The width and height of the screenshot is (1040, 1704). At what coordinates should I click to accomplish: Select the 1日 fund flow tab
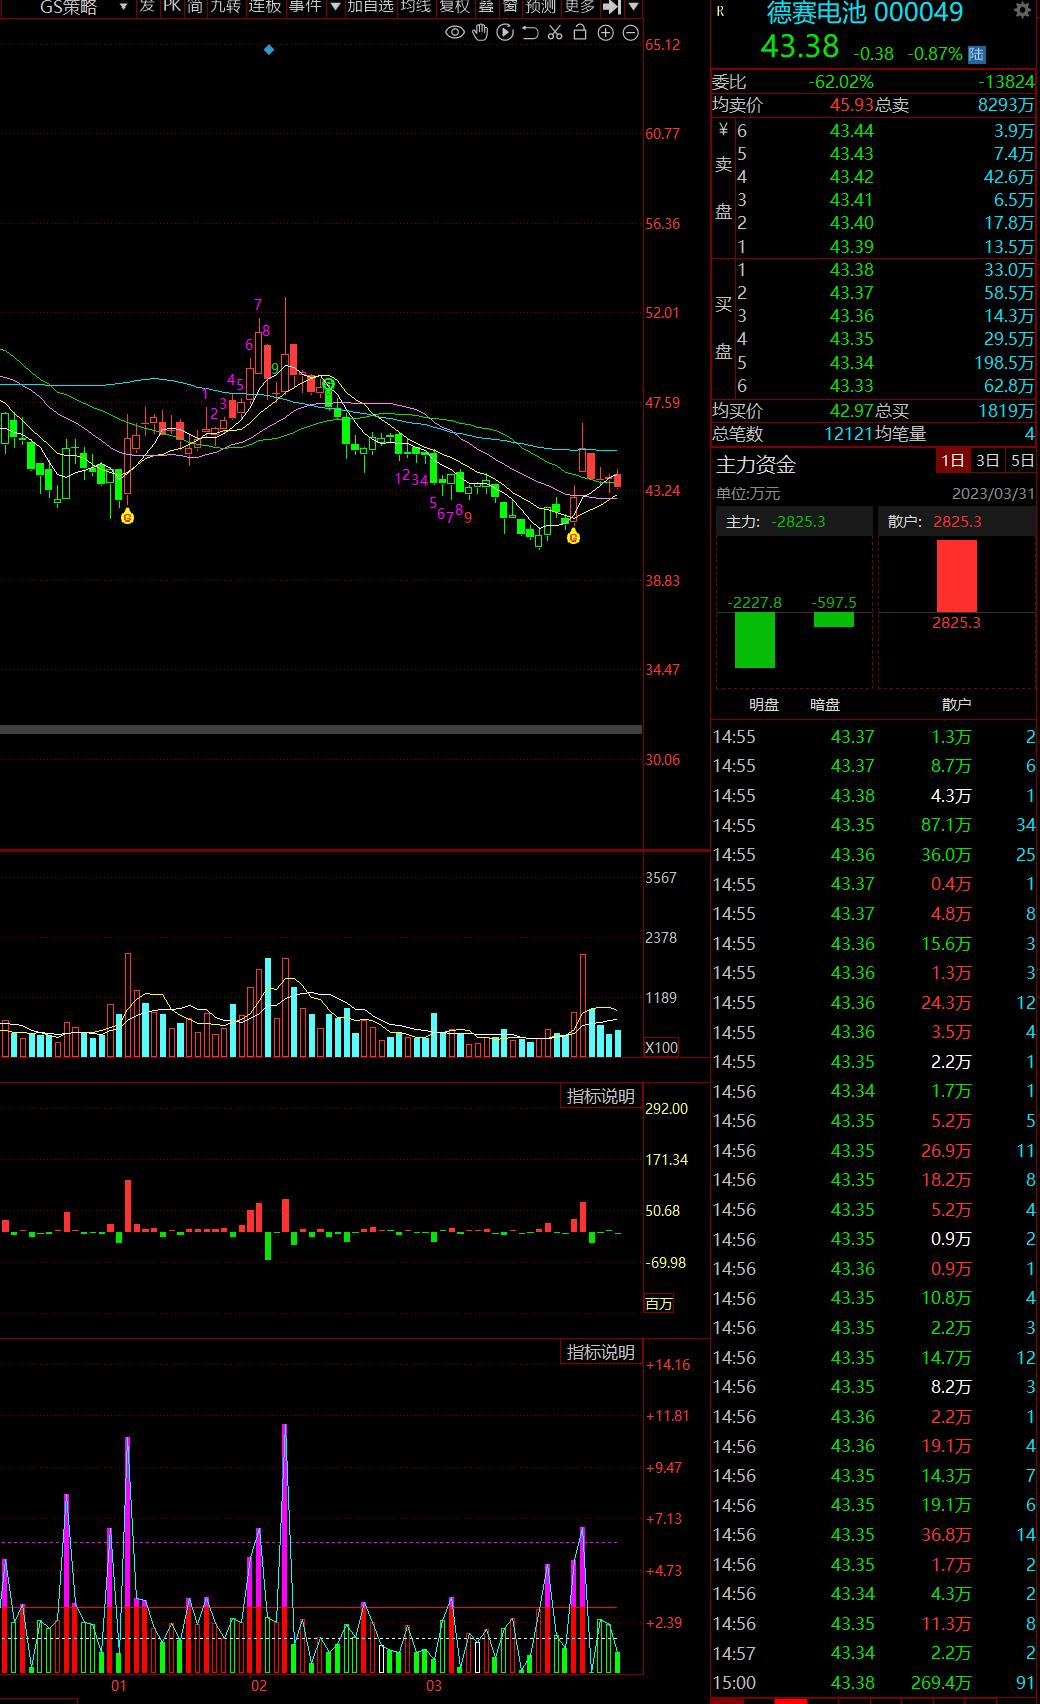pos(952,460)
